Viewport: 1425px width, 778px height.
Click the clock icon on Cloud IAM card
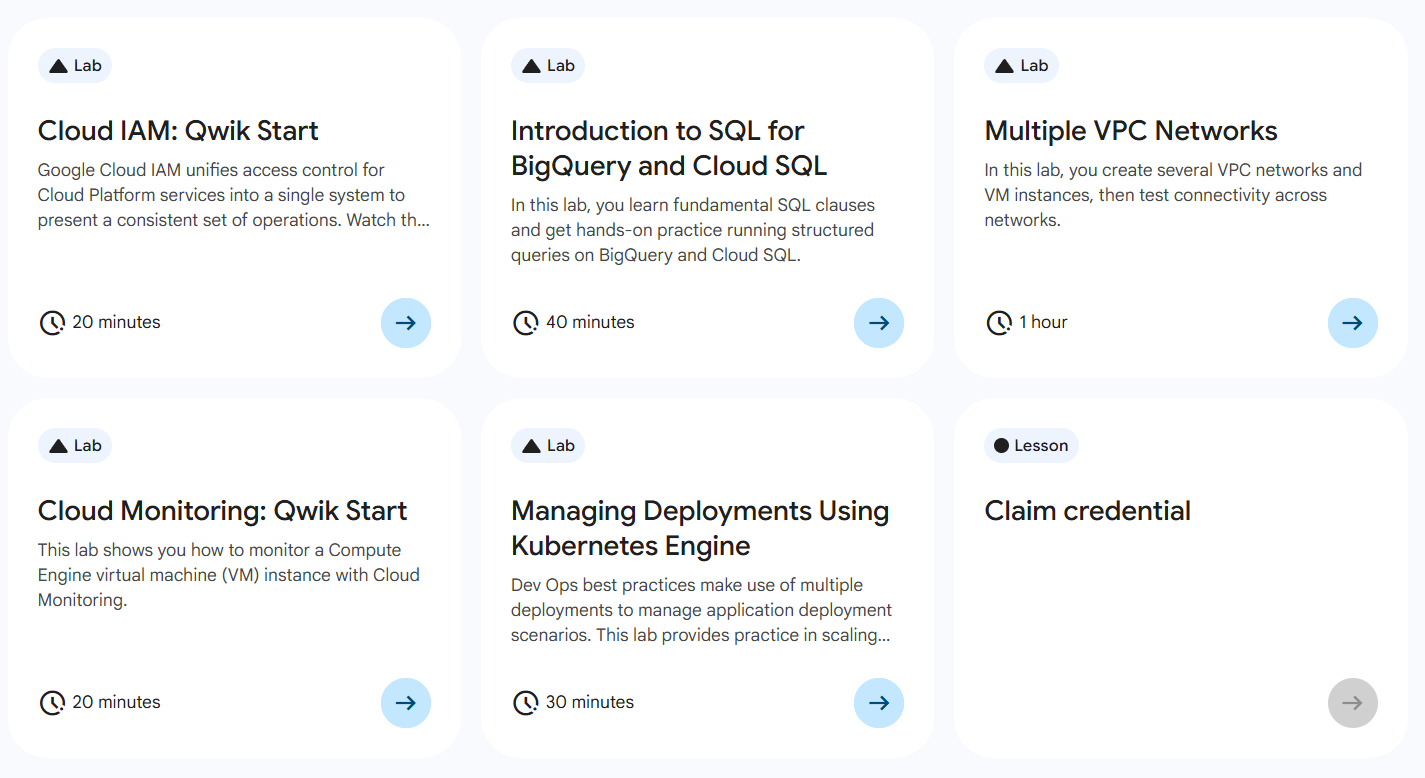pyautogui.click(x=52, y=323)
